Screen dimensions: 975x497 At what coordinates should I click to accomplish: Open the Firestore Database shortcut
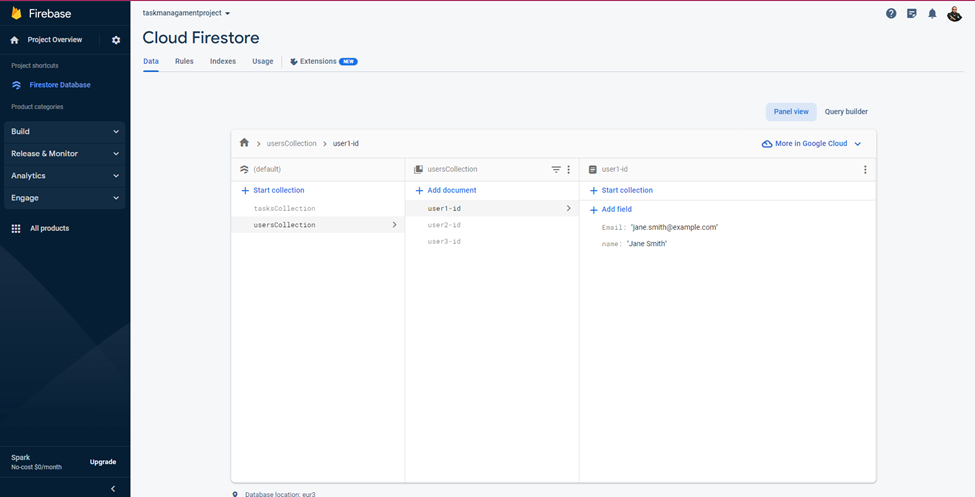pyautogui.click(x=60, y=85)
